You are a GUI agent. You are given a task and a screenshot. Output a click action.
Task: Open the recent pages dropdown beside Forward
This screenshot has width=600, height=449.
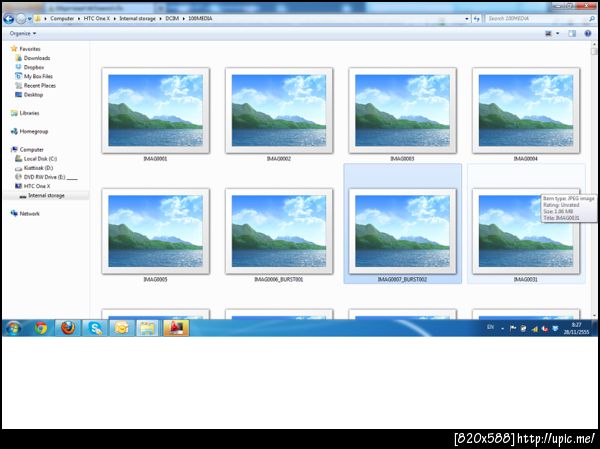click(29, 19)
